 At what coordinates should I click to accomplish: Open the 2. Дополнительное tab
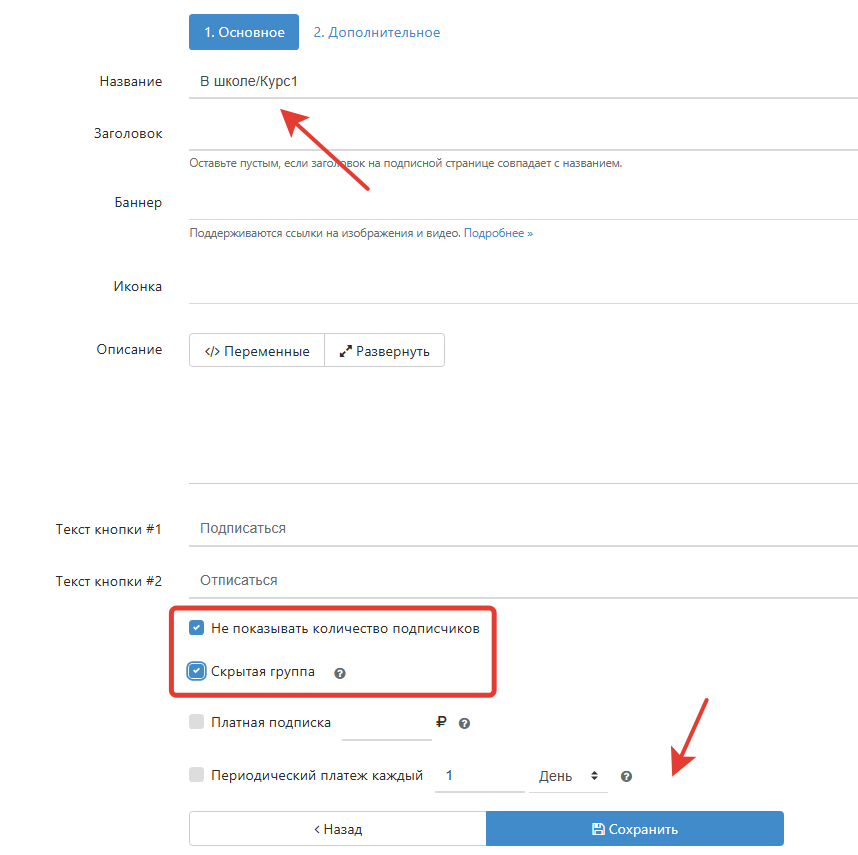tap(376, 32)
